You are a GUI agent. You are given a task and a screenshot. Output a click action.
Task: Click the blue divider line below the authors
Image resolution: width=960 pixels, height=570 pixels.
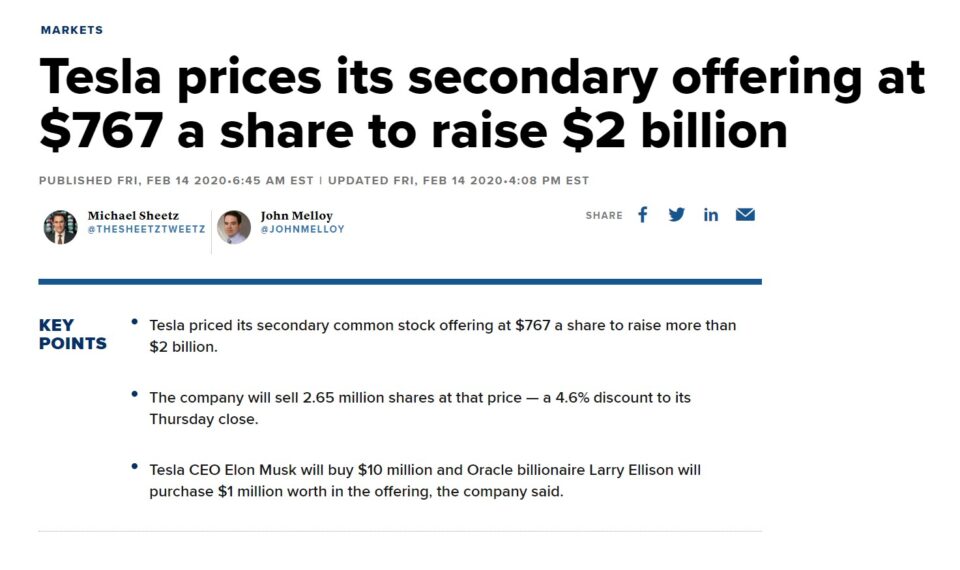pyautogui.click(x=400, y=282)
